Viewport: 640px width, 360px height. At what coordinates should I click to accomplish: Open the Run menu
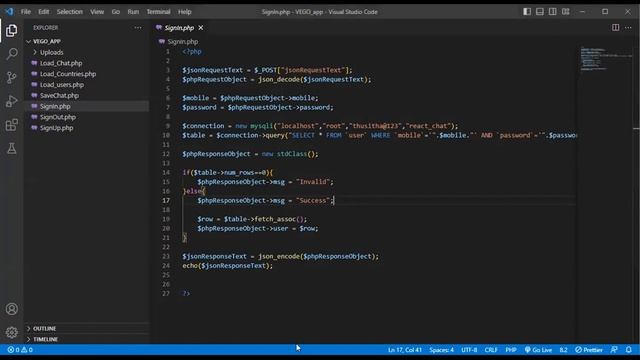coord(133,12)
